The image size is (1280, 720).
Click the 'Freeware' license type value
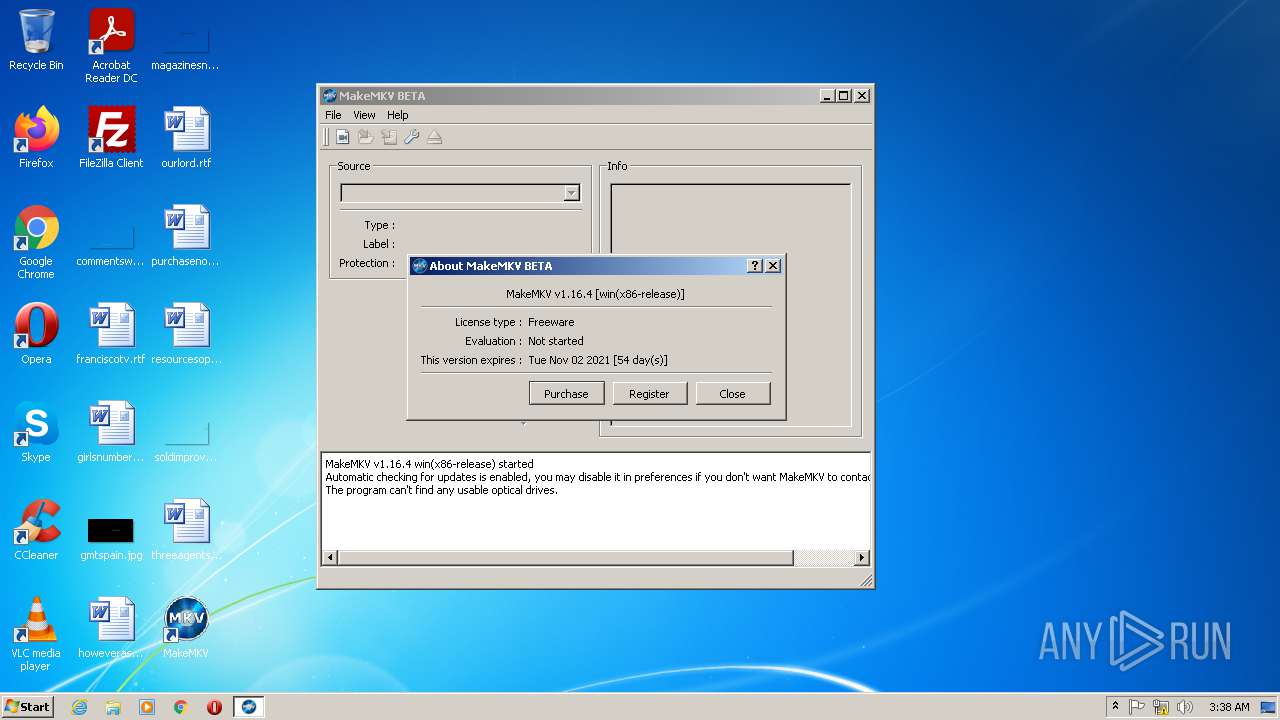coord(551,322)
